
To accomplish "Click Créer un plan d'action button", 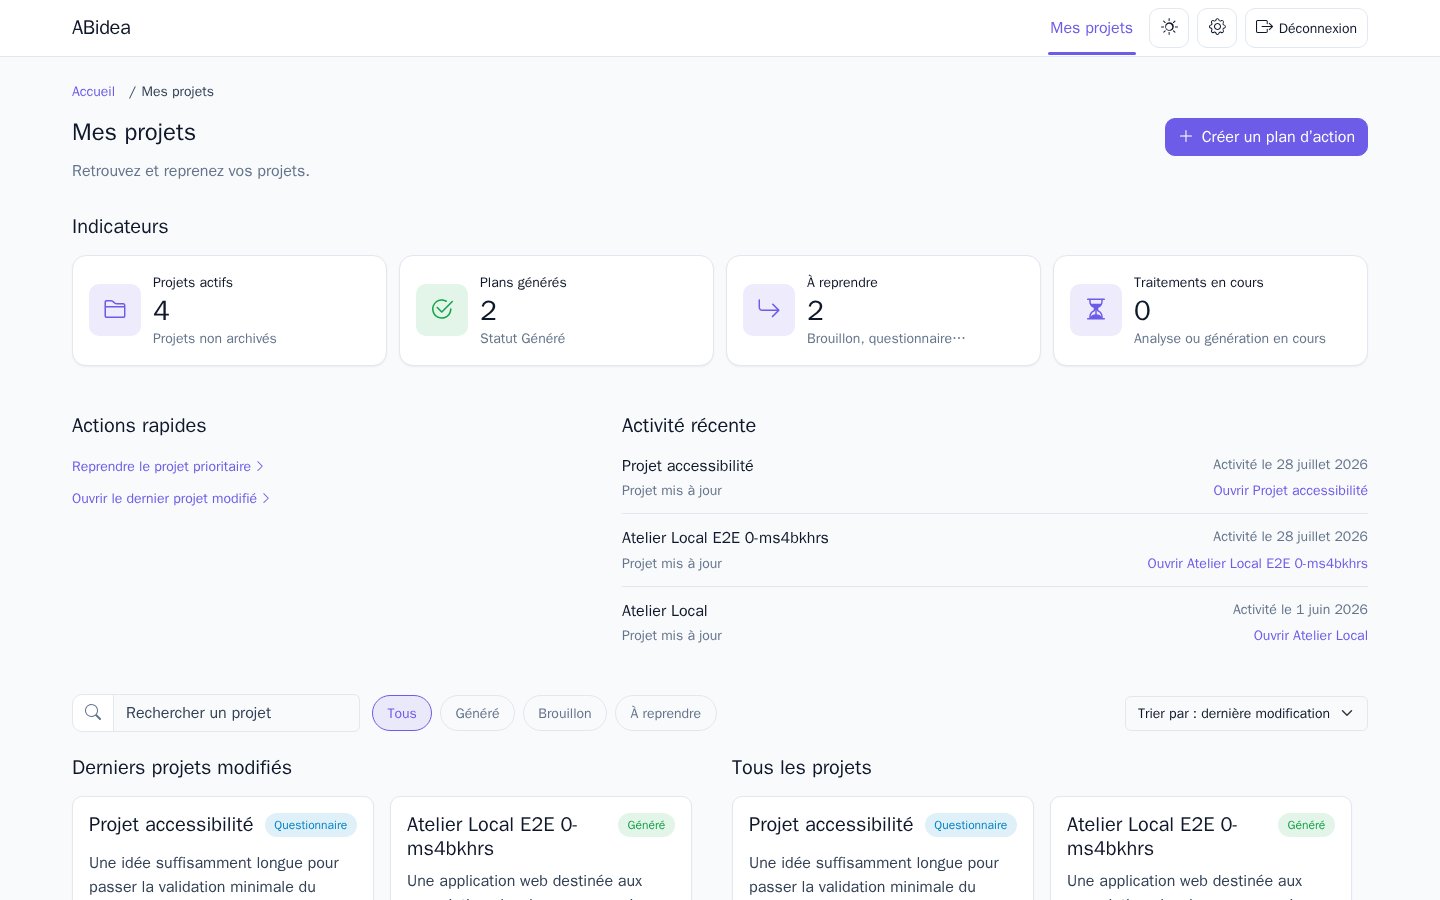I will [x=1266, y=137].
